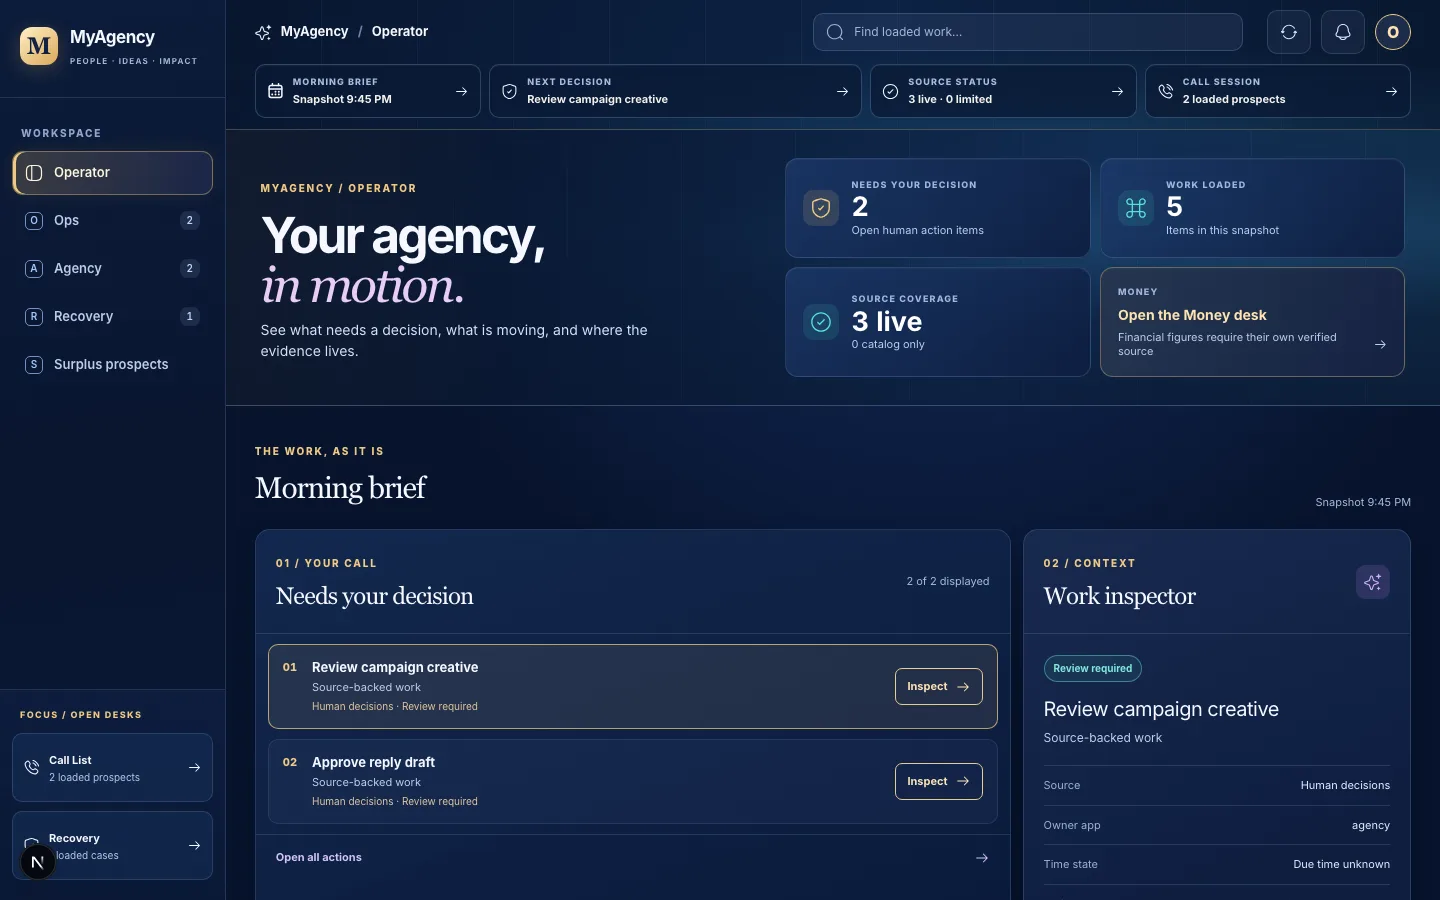Click the phone icon in Call Session card
This screenshot has height=900, width=1440.
click(1165, 91)
